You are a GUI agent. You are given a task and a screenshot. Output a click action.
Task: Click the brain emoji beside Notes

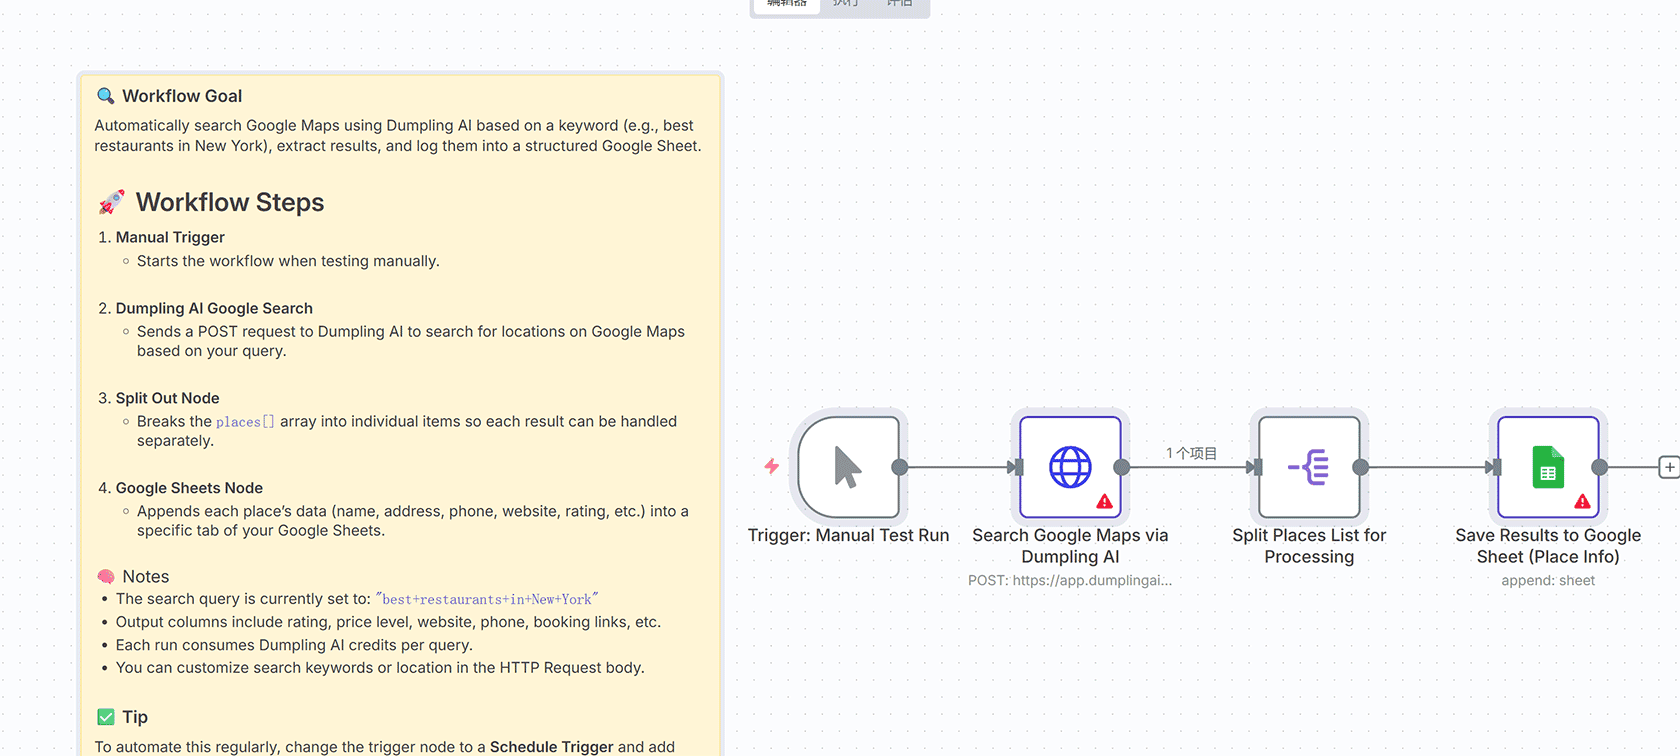coord(106,577)
